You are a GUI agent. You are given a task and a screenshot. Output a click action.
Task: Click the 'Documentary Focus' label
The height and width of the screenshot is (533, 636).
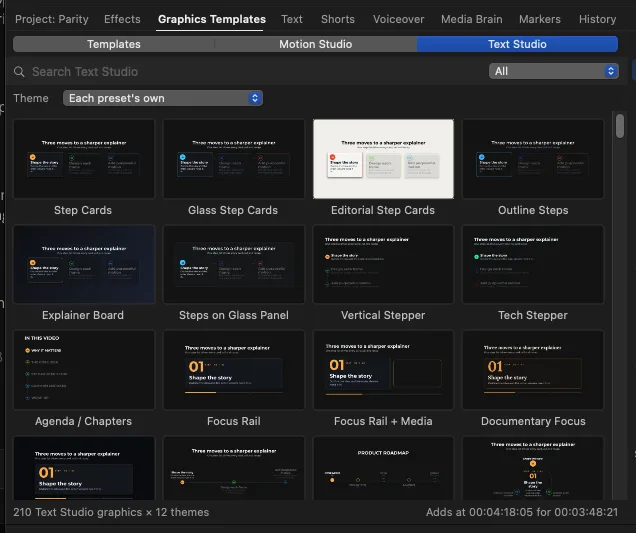point(533,421)
